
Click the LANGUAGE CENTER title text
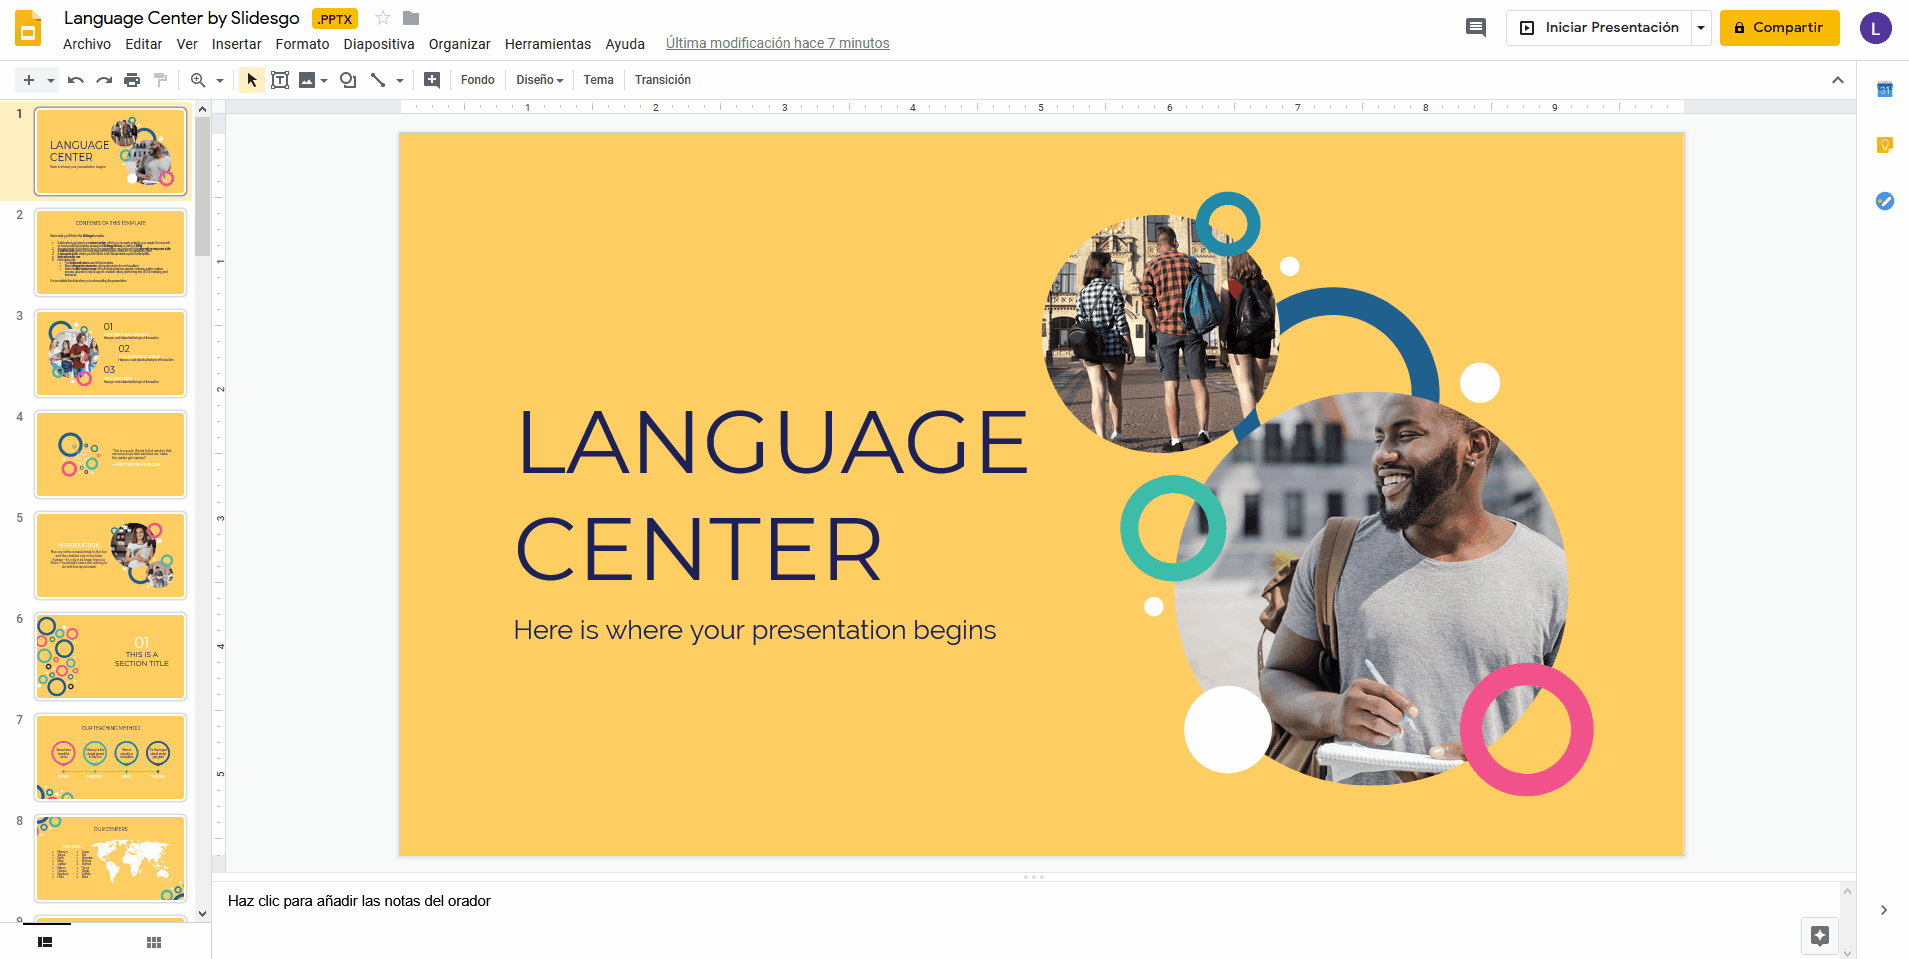coord(772,495)
